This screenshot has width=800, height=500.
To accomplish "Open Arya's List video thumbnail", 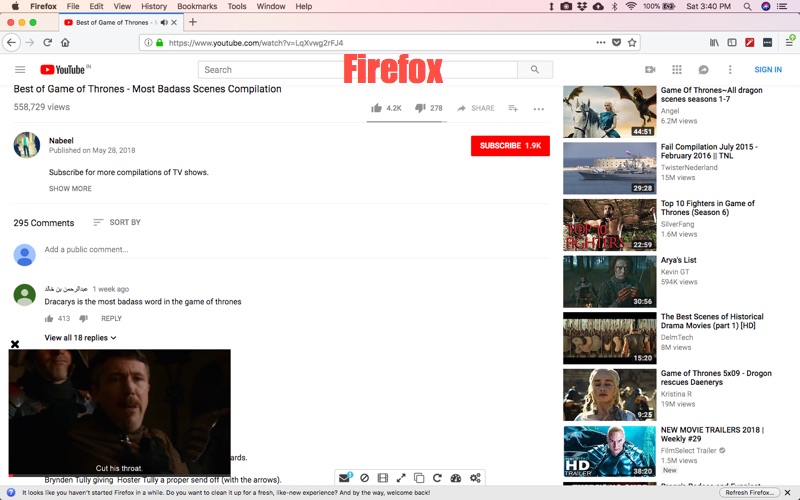I will point(610,282).
